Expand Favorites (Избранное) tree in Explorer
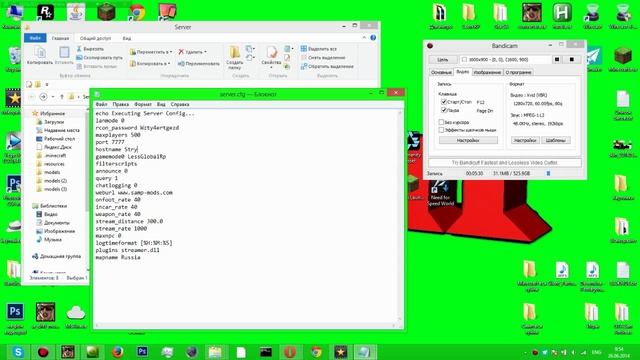The height and width of the screenshot is (360, 640). point(49,113)
